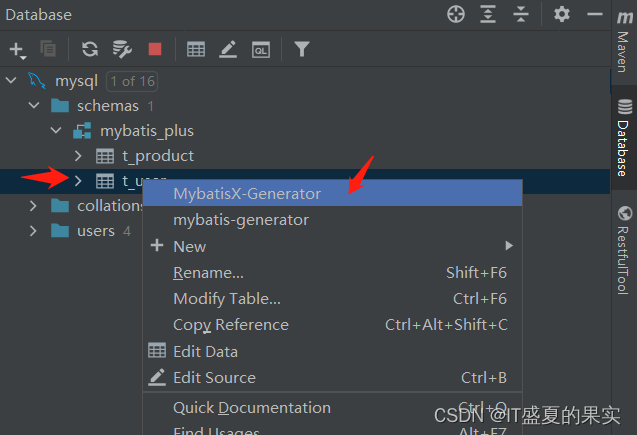Open the New submenu arrow
The width and height of the screenshot is (637, 435).
pyautogui.click(x=509, y=246)
